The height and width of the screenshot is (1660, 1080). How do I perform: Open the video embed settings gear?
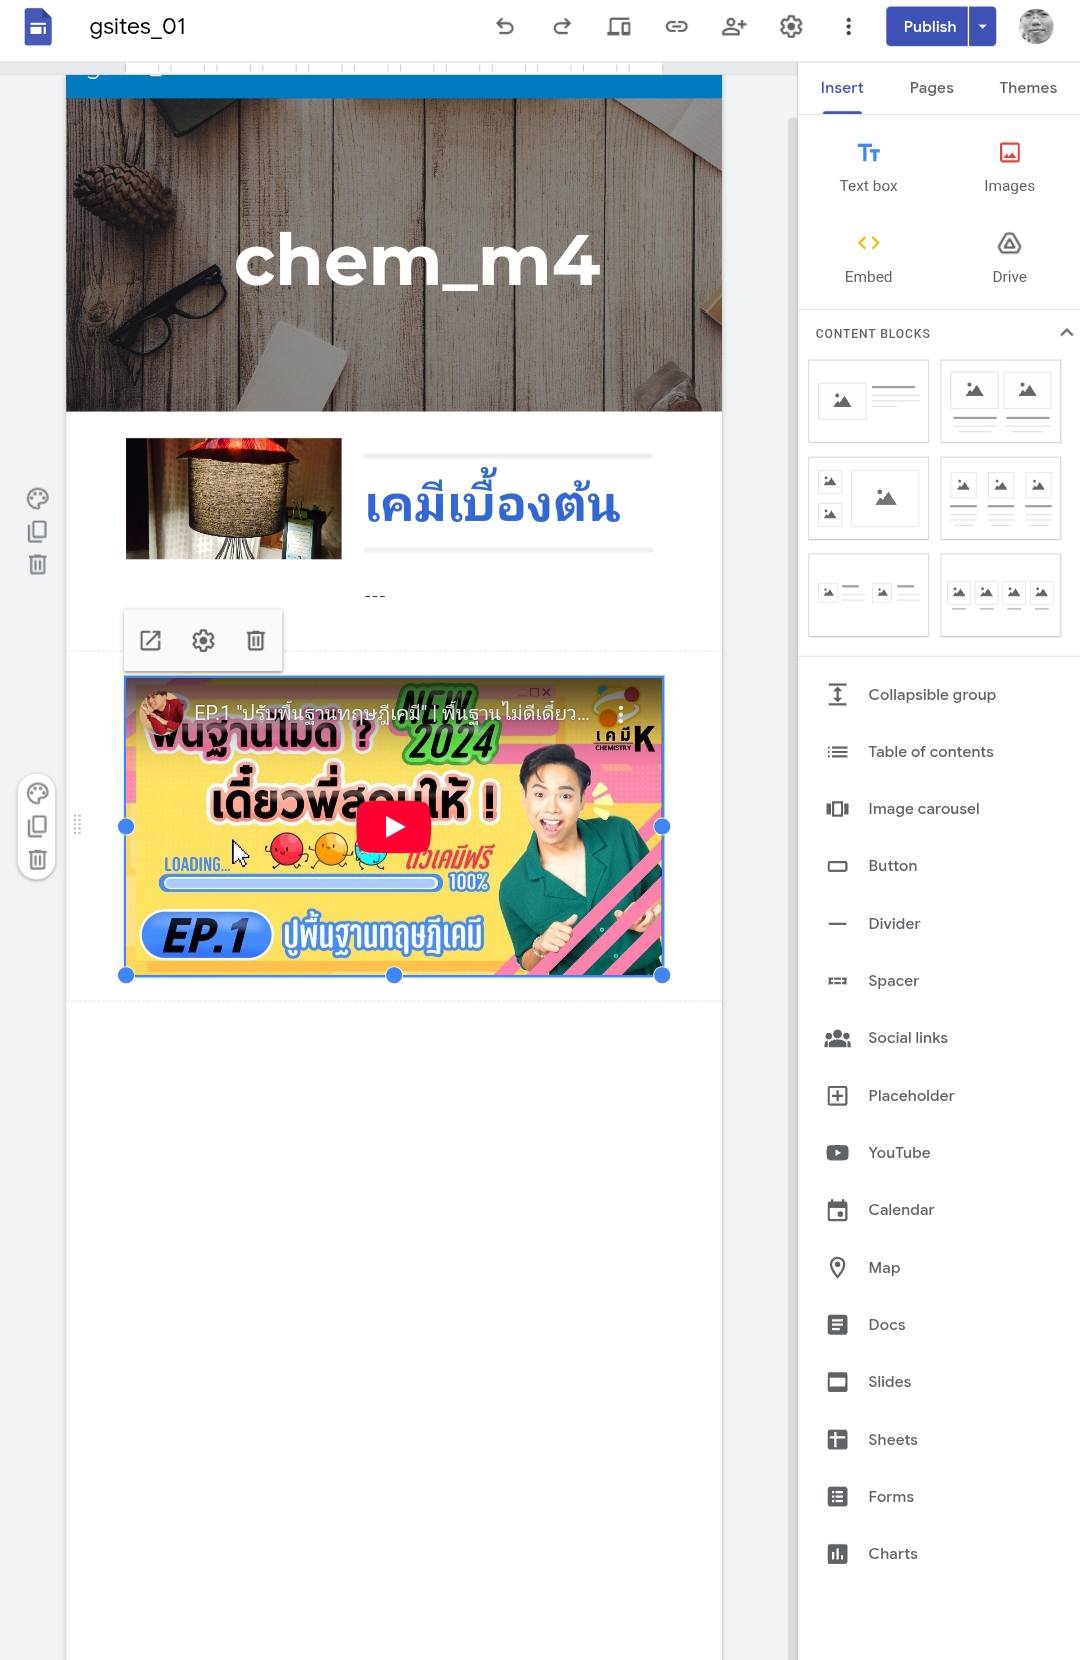[x=203, y=641]
